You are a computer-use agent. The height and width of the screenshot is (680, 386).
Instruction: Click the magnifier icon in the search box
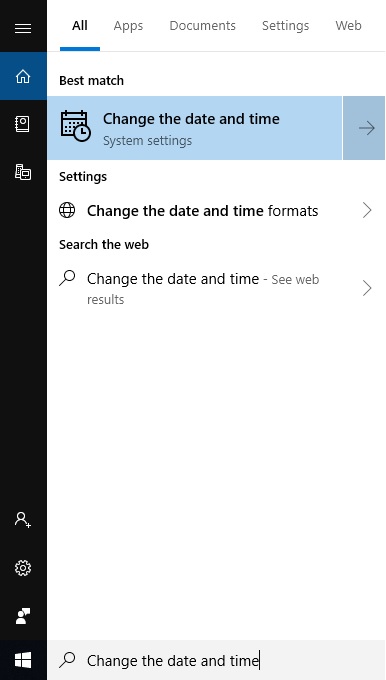pos(67,660)
